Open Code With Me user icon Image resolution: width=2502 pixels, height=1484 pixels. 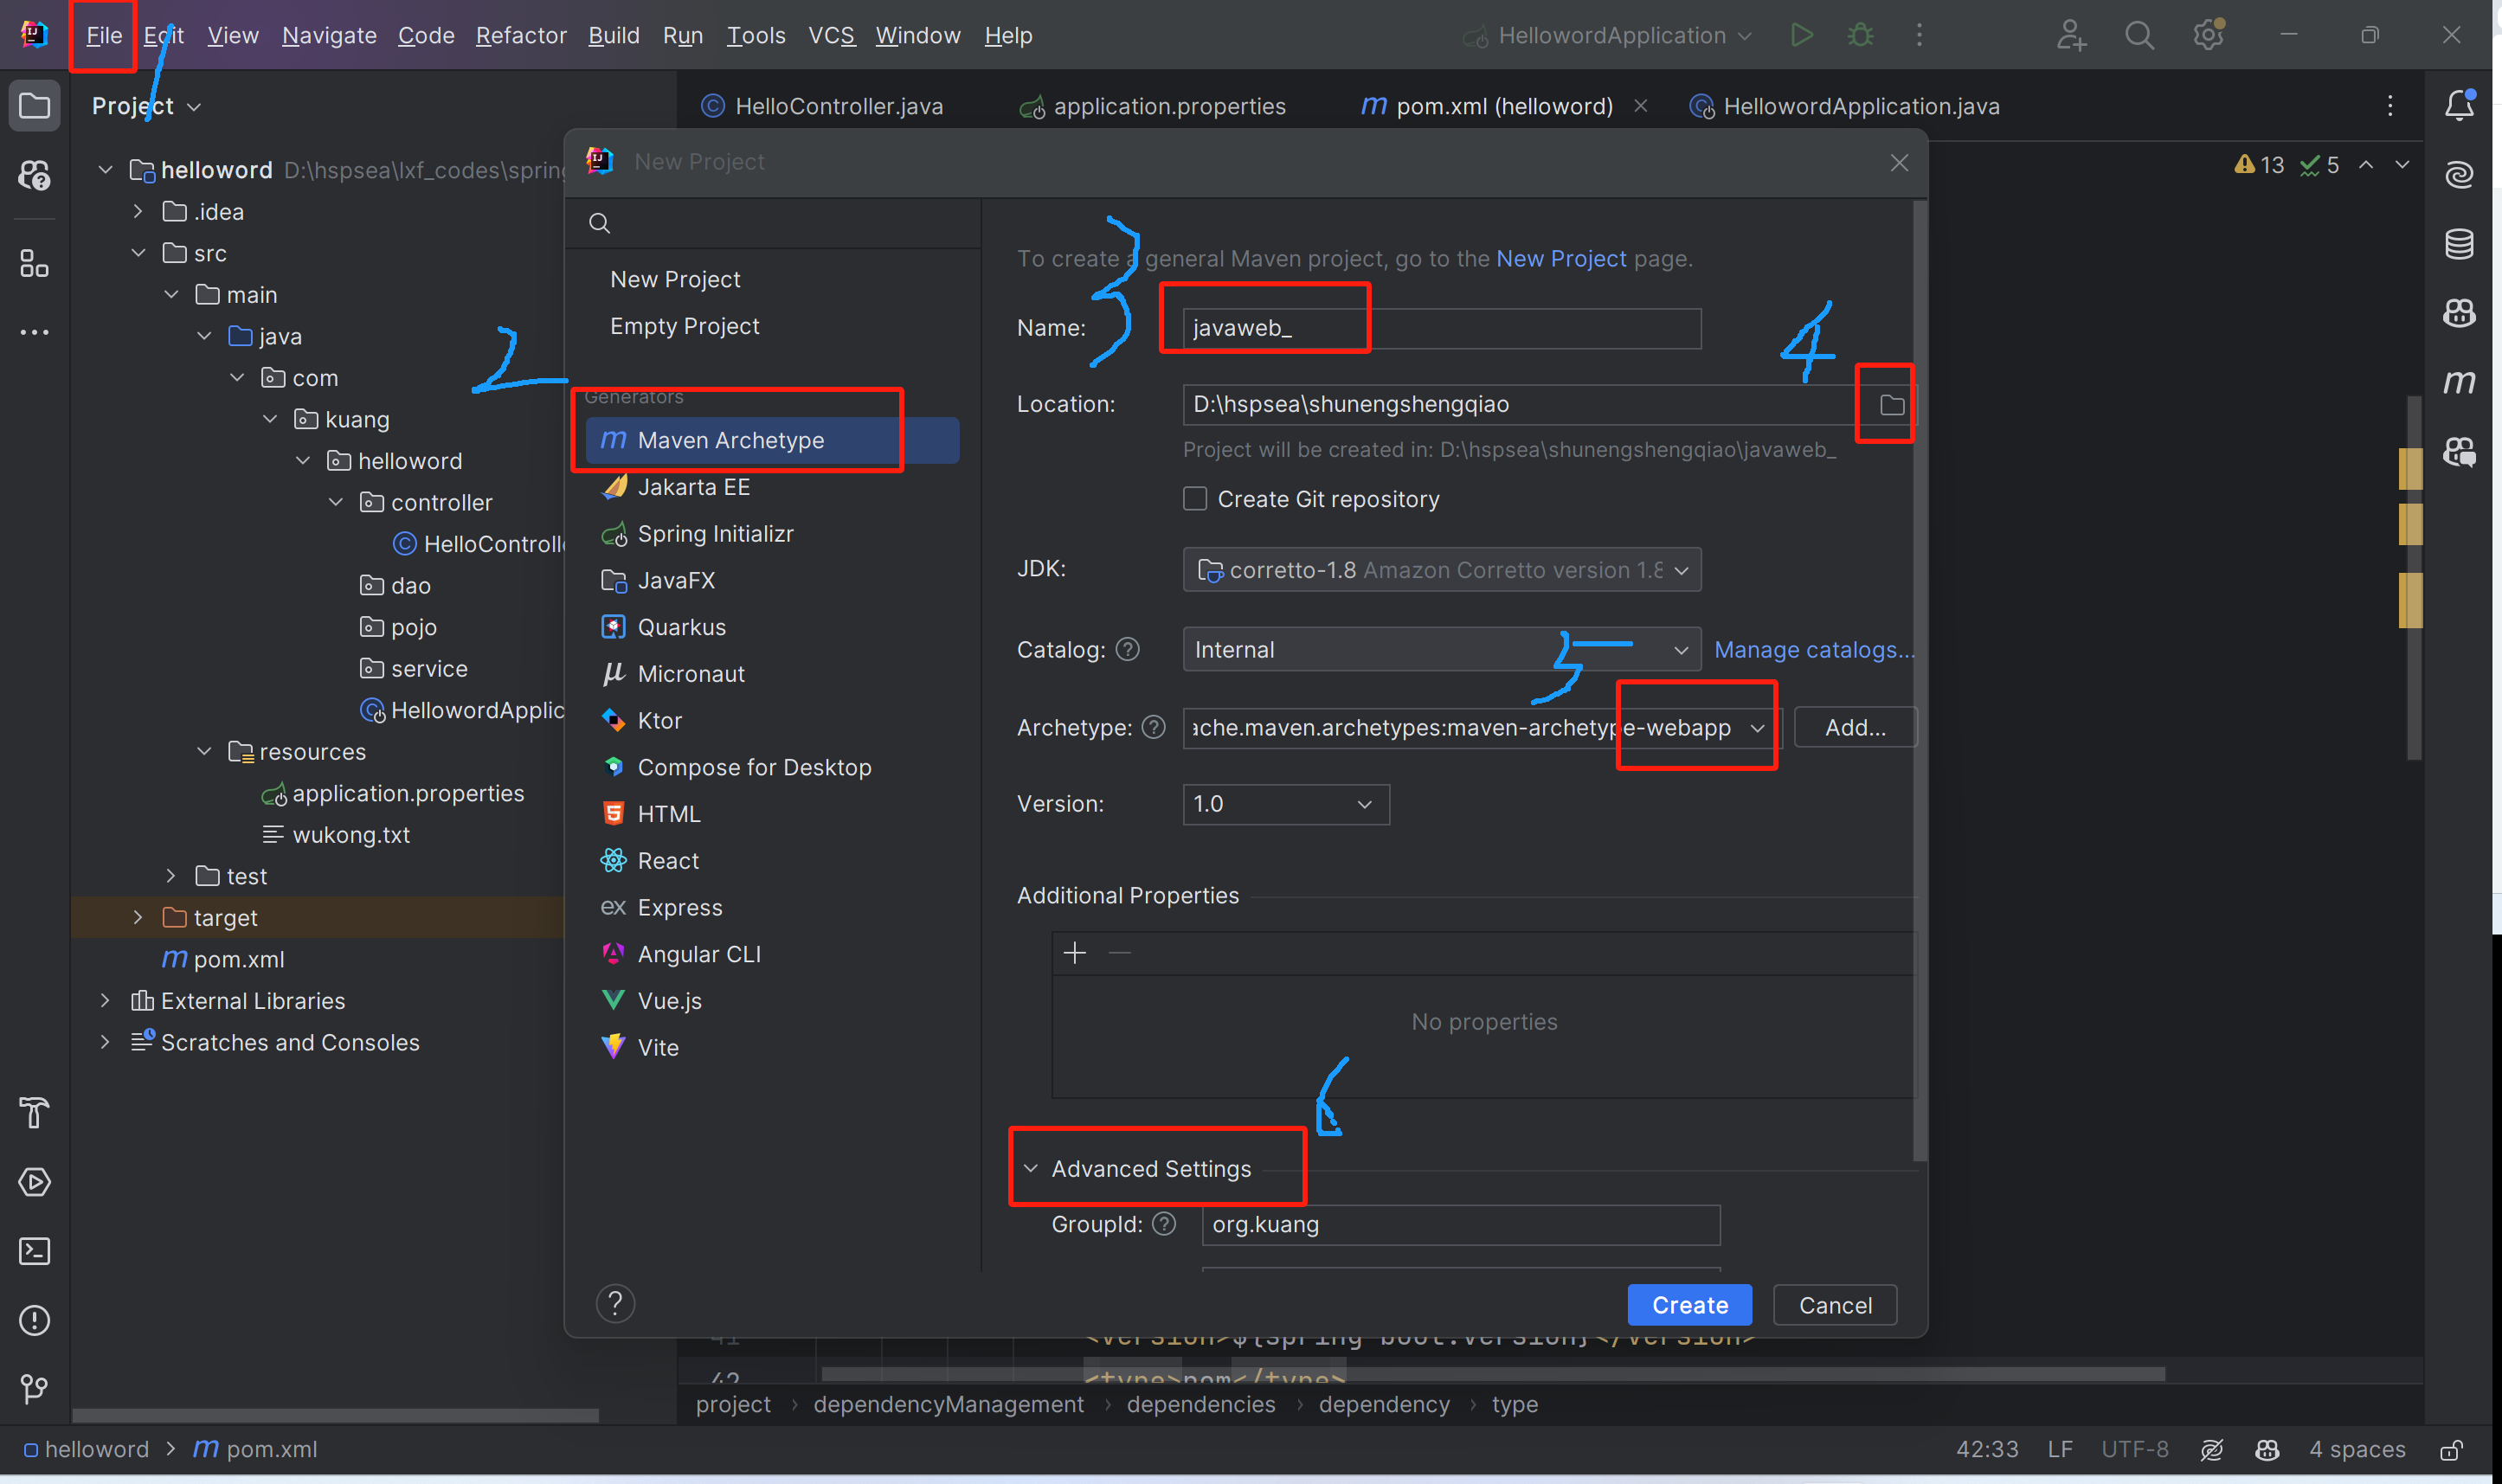pos(2071,36)
